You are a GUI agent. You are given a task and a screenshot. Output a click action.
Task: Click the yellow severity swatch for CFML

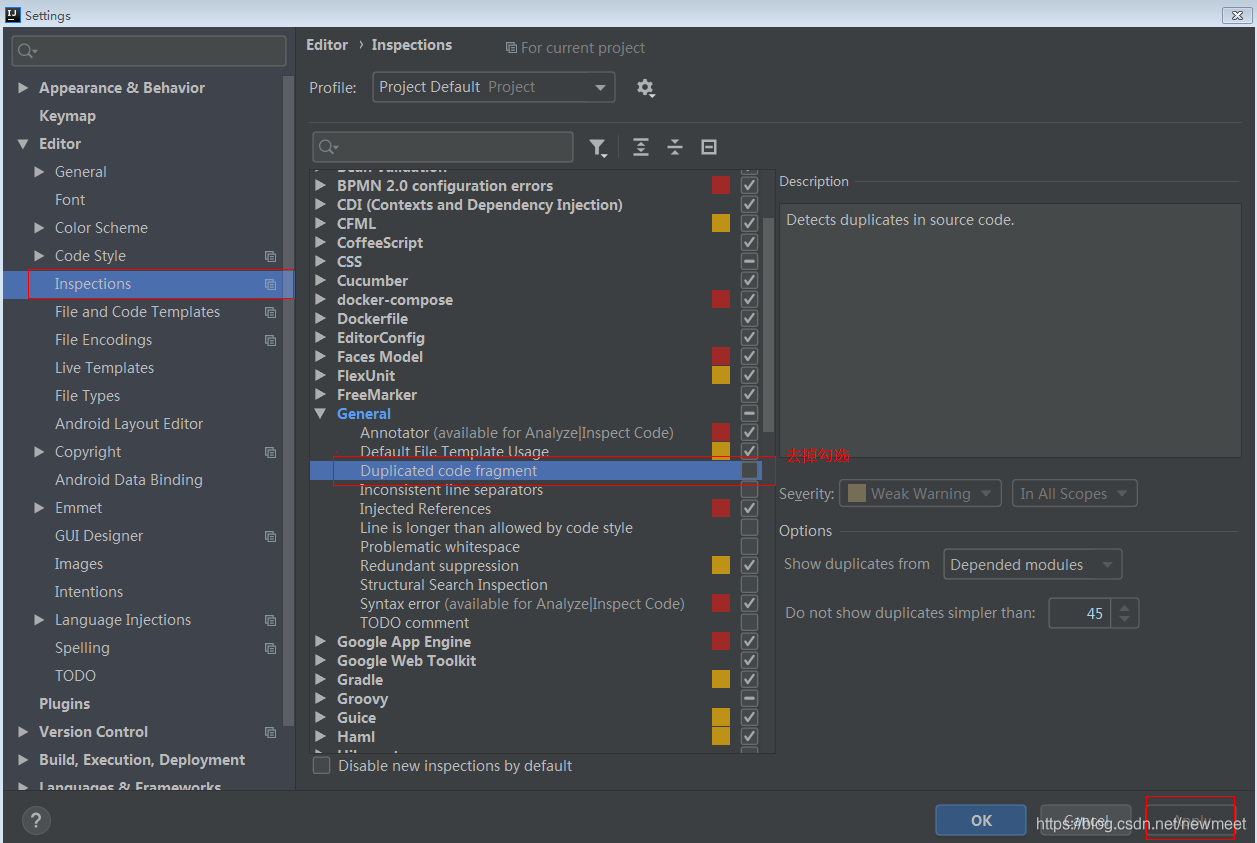pyautogui.click(x=721, y=224)
